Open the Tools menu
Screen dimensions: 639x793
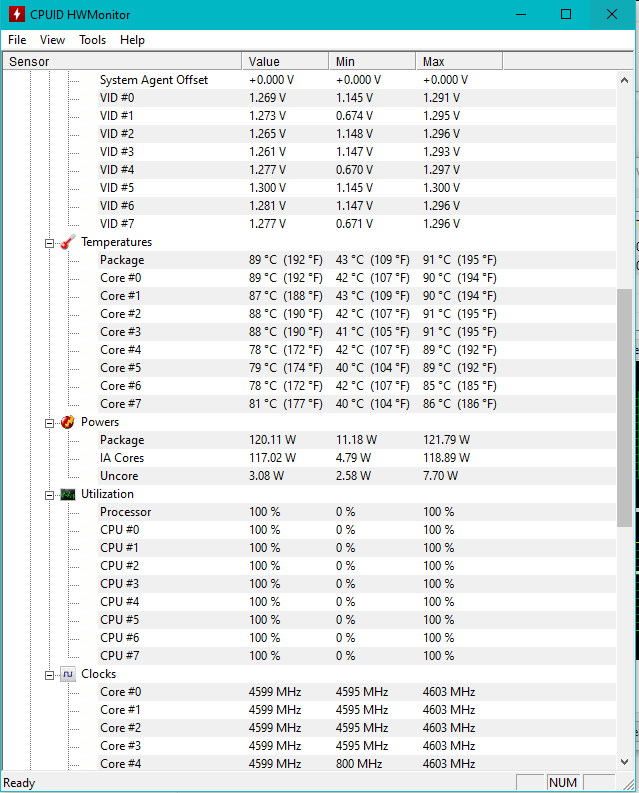pos(93,40)
